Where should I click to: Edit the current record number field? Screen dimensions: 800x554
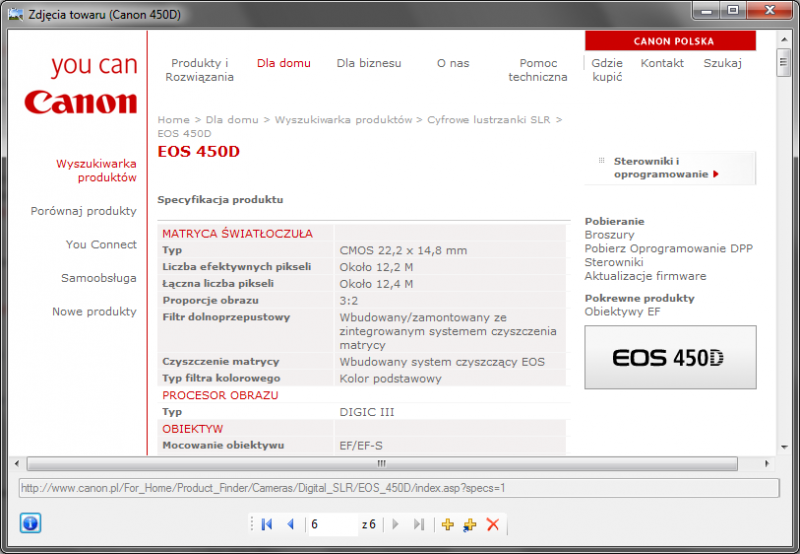pos(332,524)
